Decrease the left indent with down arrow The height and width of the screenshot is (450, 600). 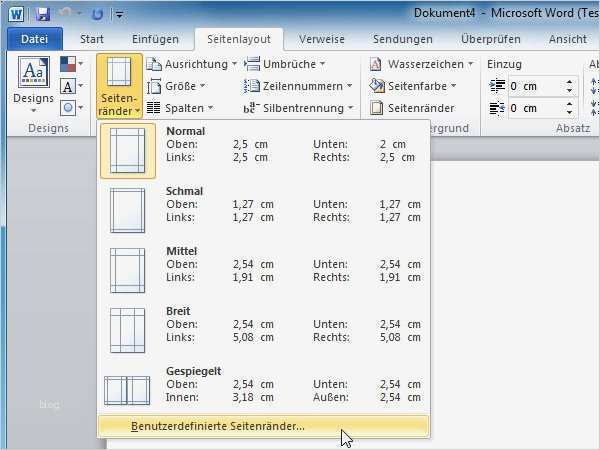coord(570,91)
